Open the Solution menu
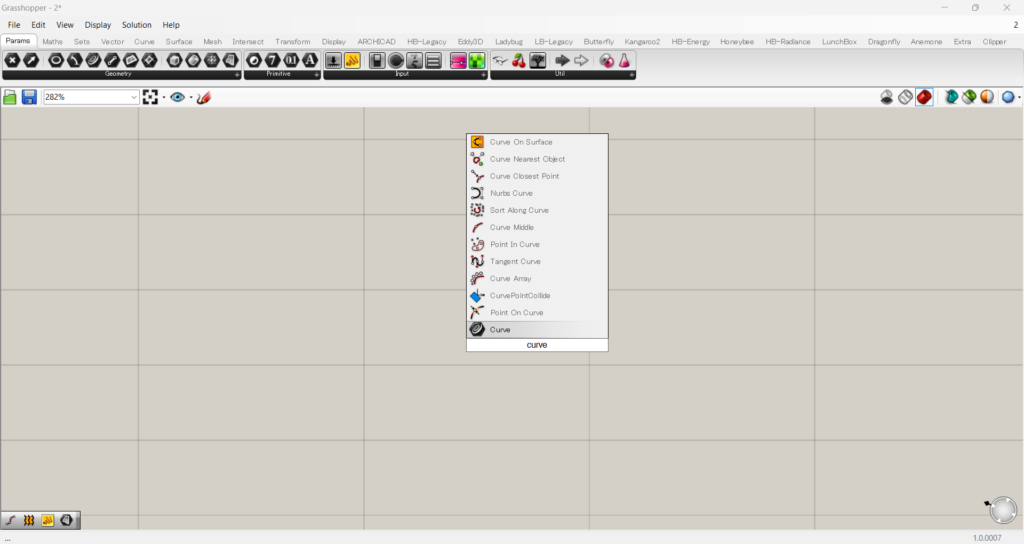Viewport: 1024px width, 544px height. coord(137,24)
